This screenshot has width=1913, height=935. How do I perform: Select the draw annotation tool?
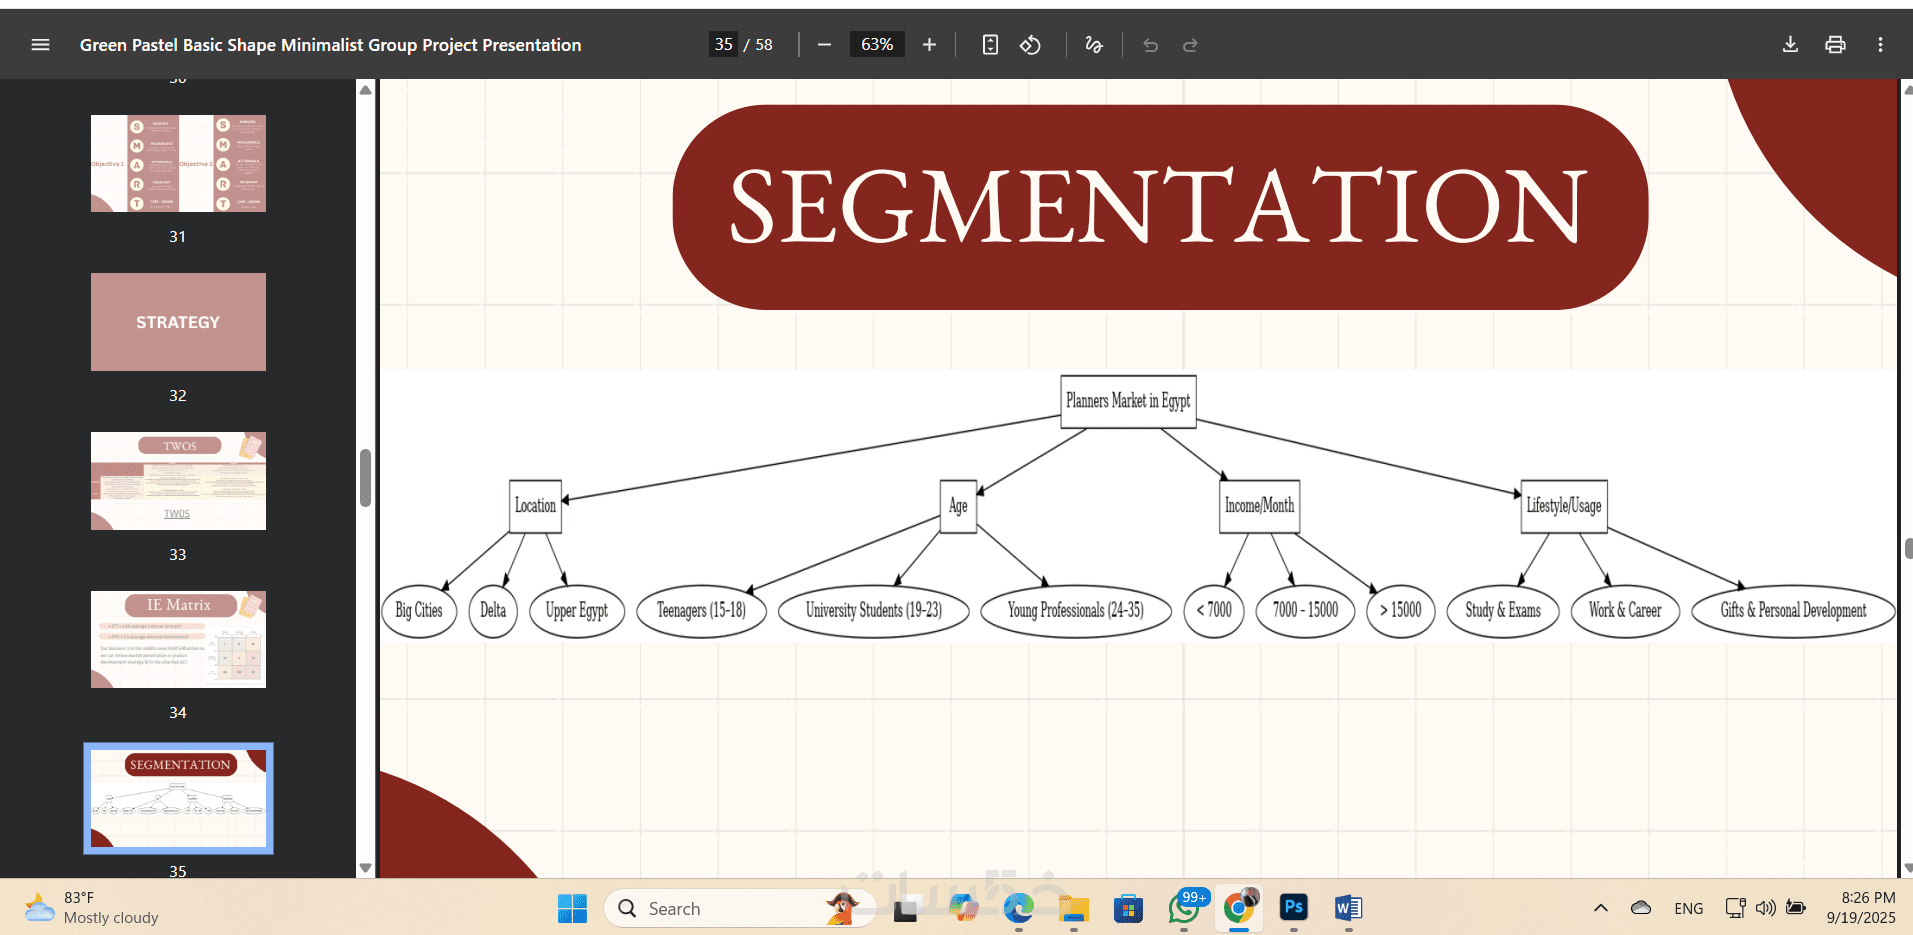click(1094, 45)
